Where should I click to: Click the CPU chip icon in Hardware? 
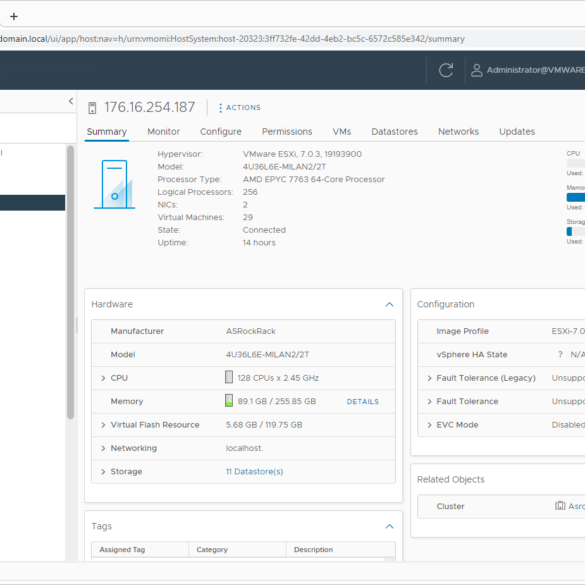[229, 377]
